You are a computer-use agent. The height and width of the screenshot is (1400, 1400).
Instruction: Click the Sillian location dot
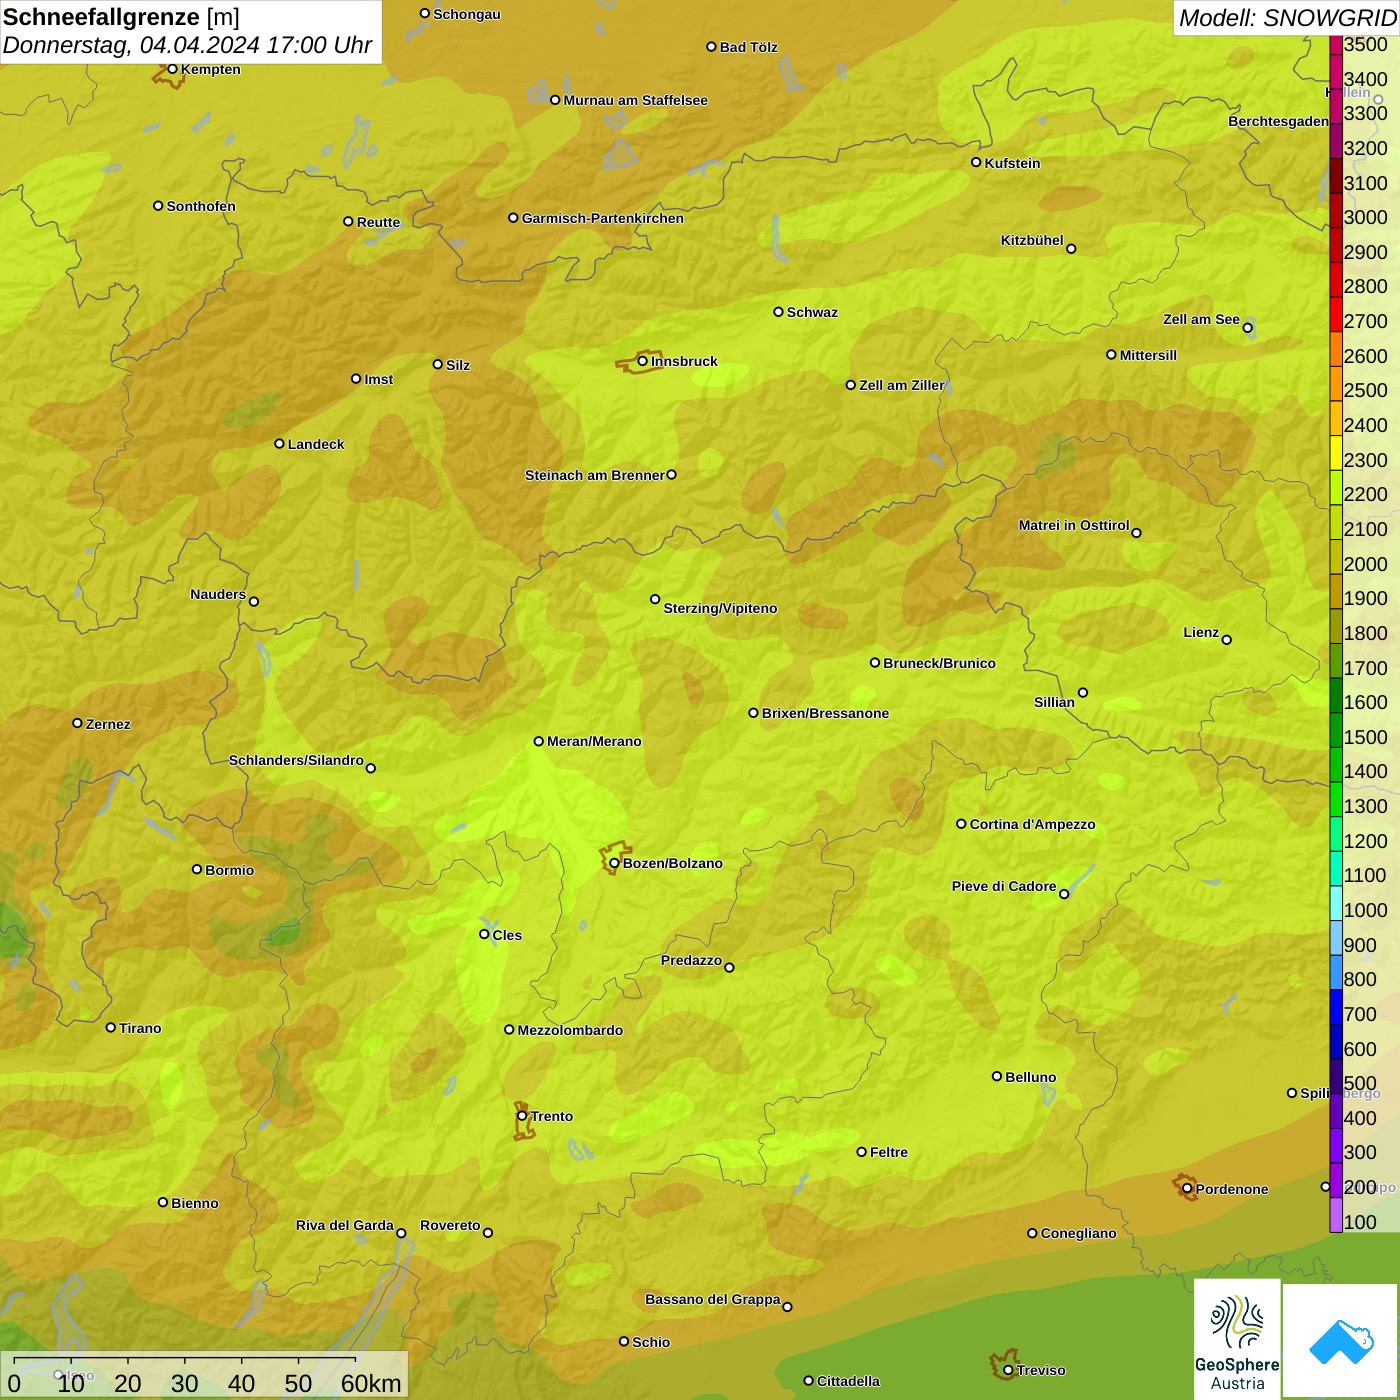[1083, 692]
